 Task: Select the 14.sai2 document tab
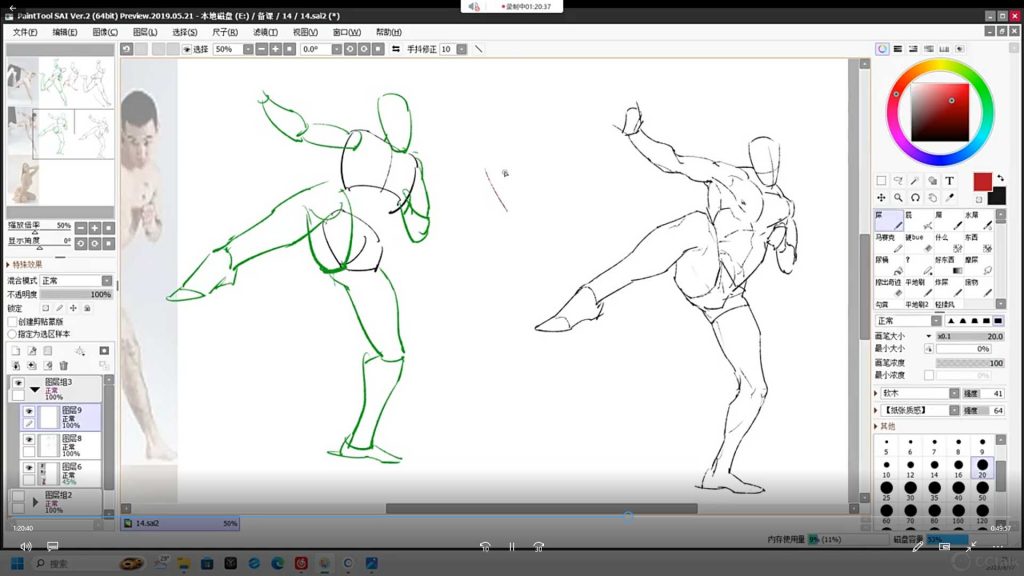pos(150,523)
